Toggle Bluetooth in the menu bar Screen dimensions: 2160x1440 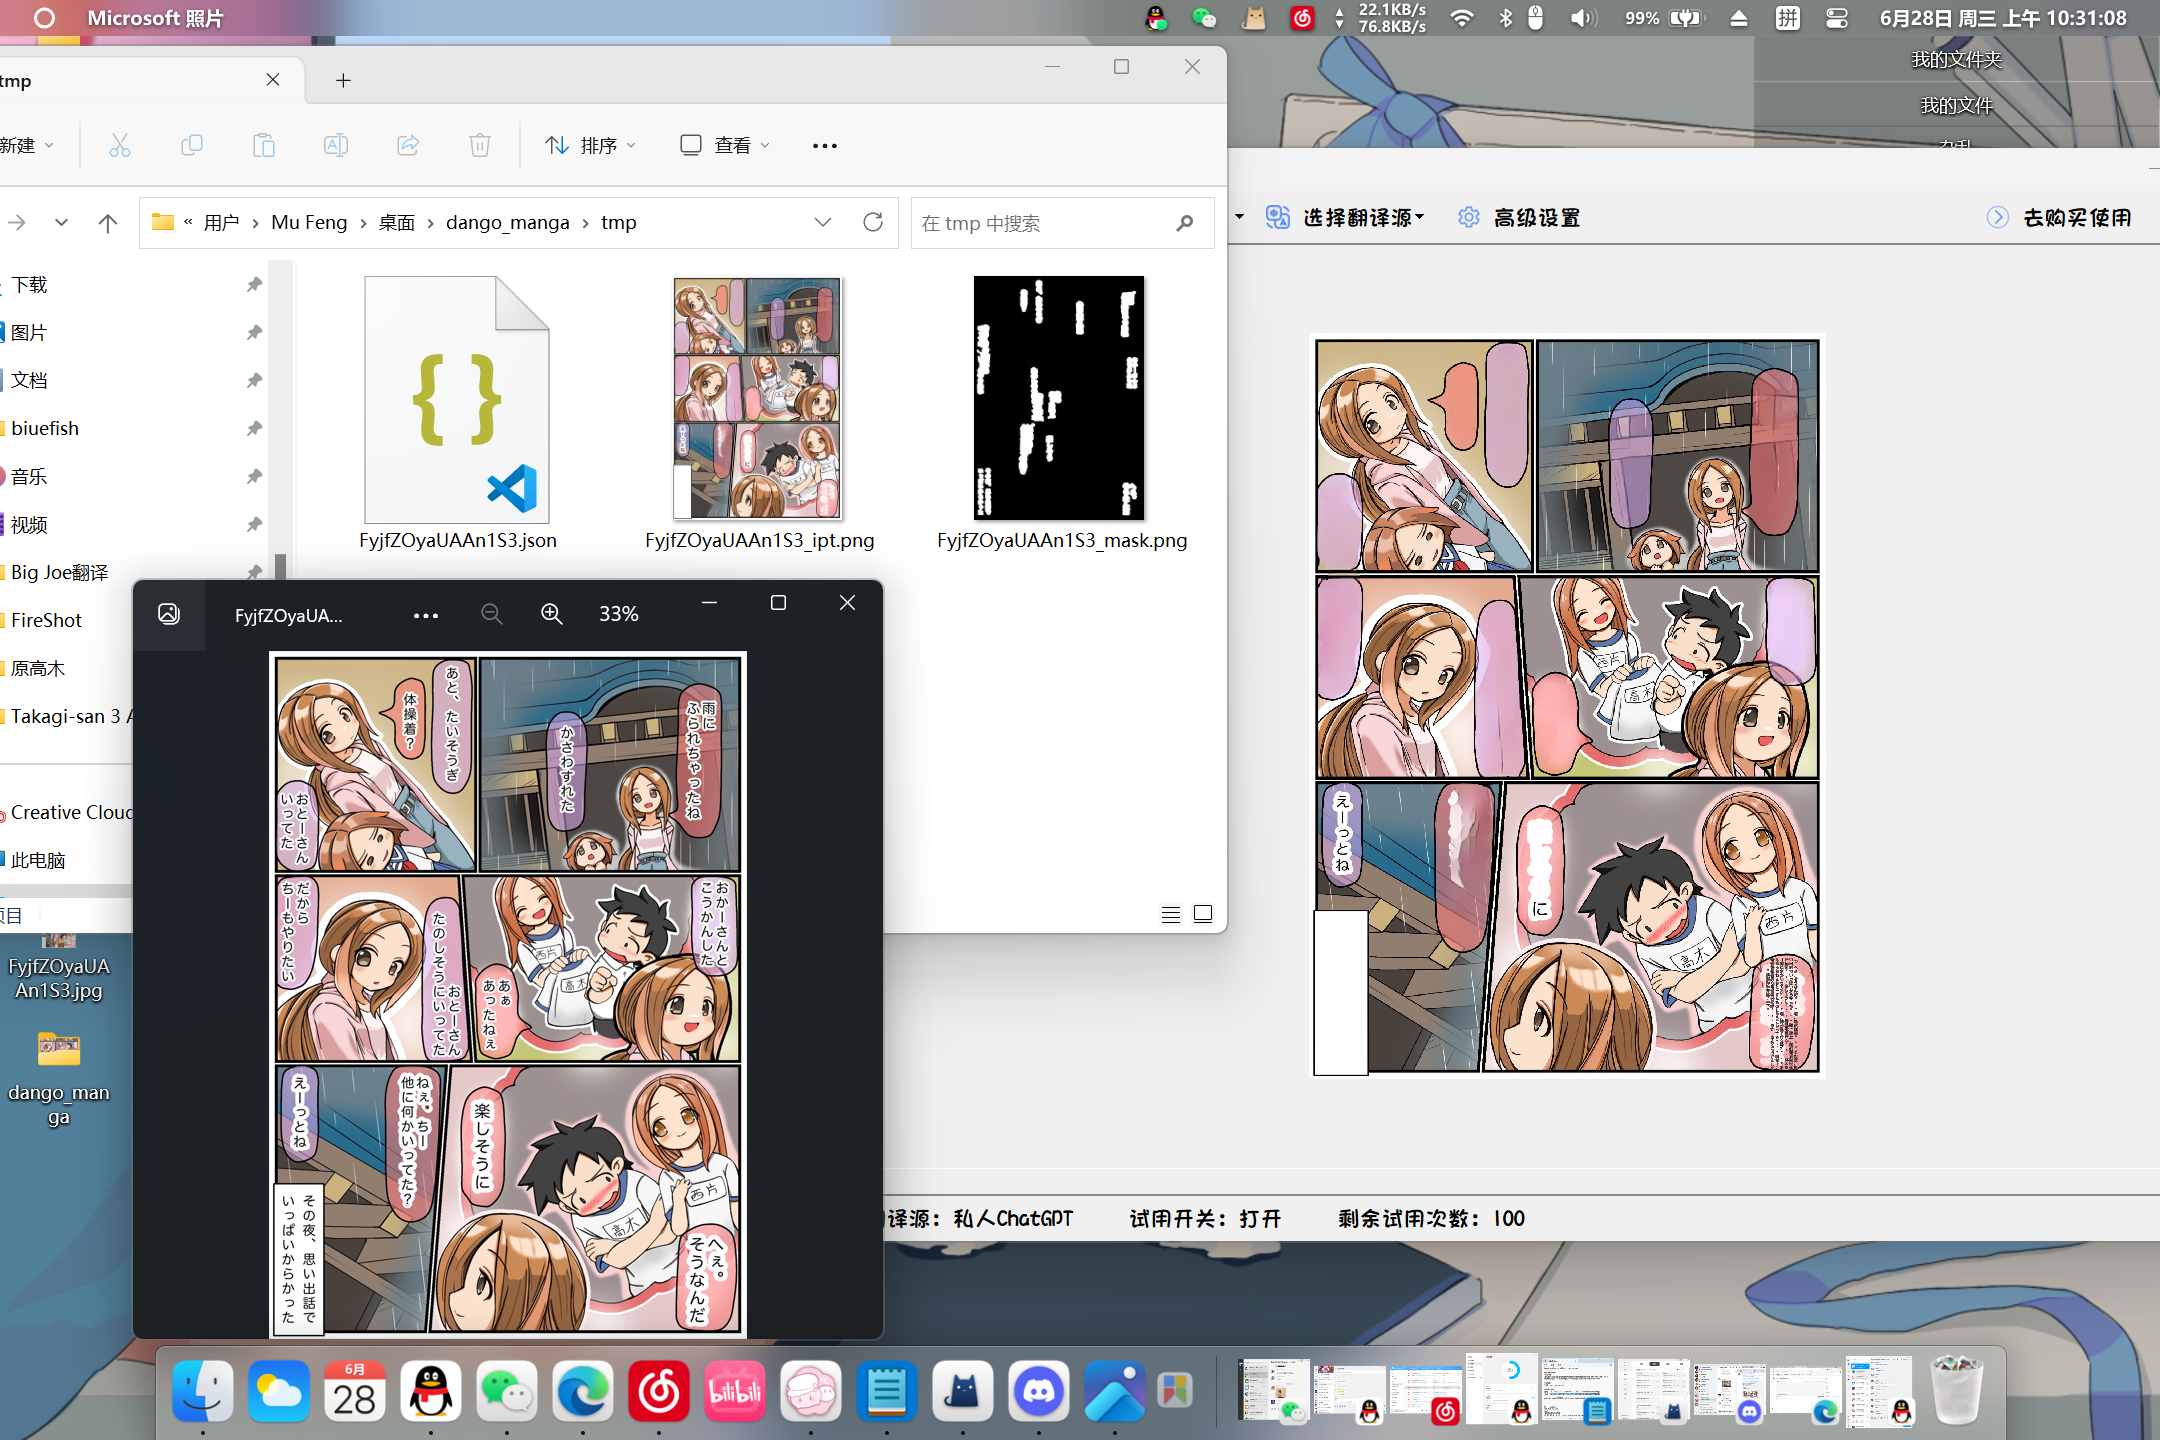coord(1504,18)
